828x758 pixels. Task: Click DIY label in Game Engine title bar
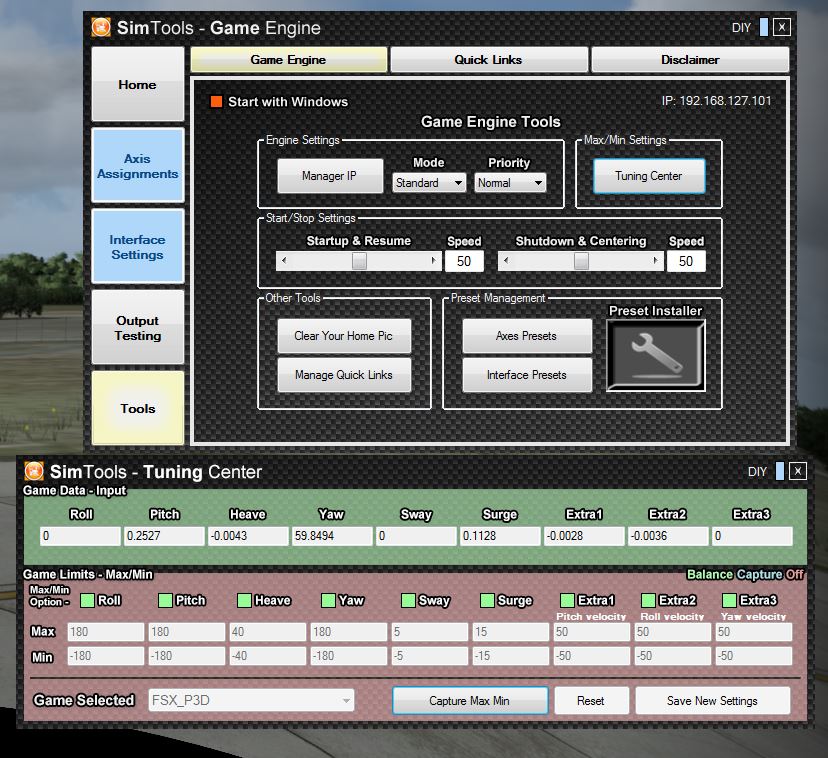(741, 27)
